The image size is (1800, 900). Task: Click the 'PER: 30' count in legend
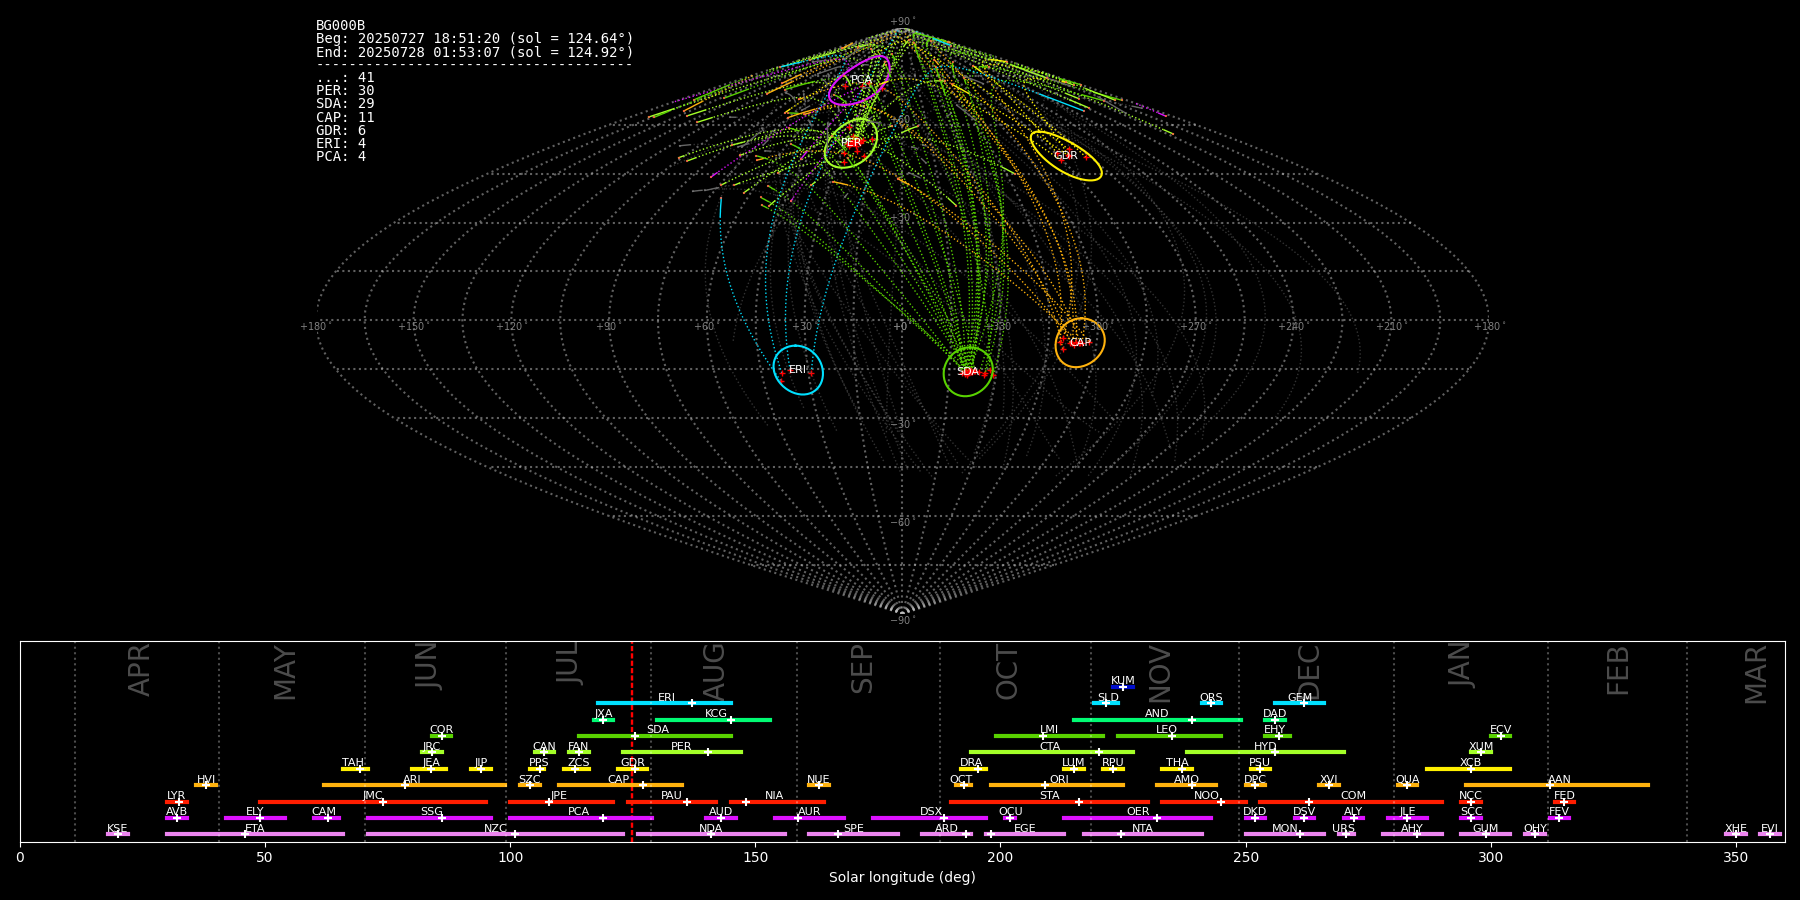345,91
